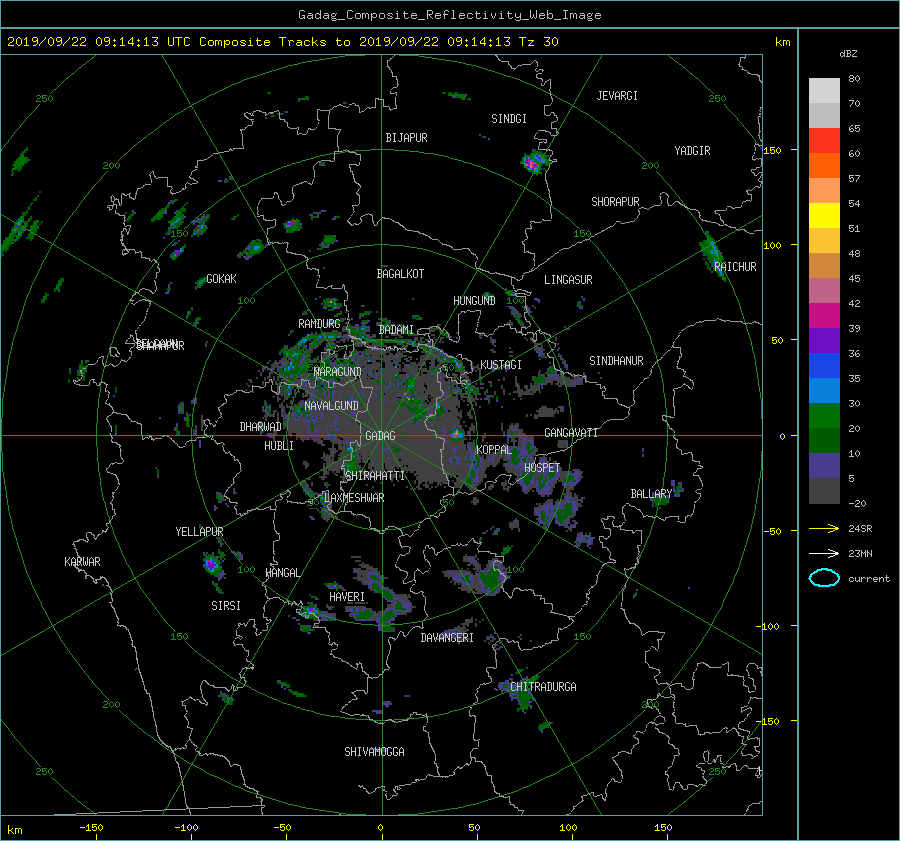Click the DAVANGERI city label

click(x=447, y=638)
